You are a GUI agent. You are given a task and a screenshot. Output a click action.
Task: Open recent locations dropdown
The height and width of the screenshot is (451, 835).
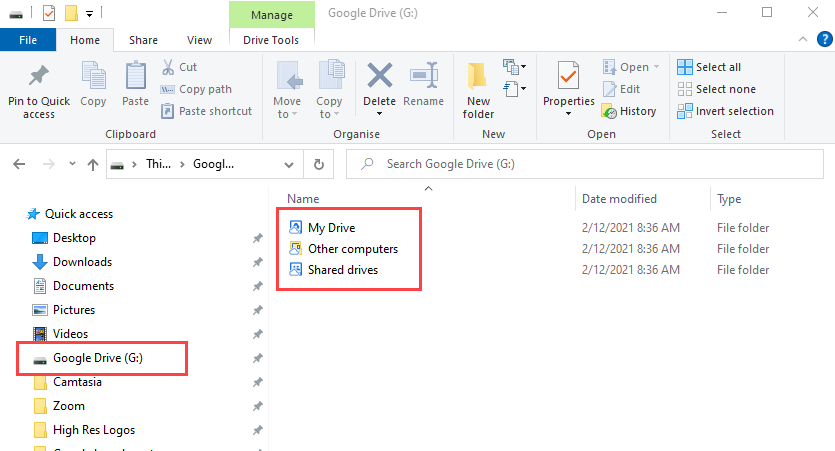pyautogui.click(x=72, y=164)
